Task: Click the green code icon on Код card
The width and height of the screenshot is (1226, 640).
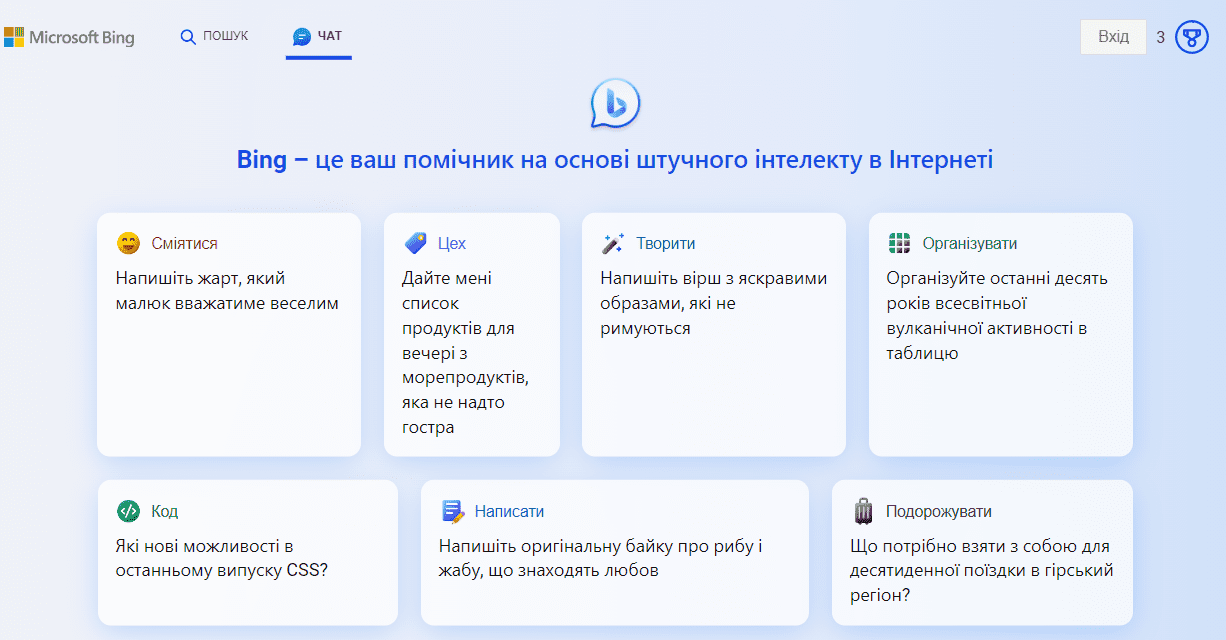Action: tap(128, 511)
